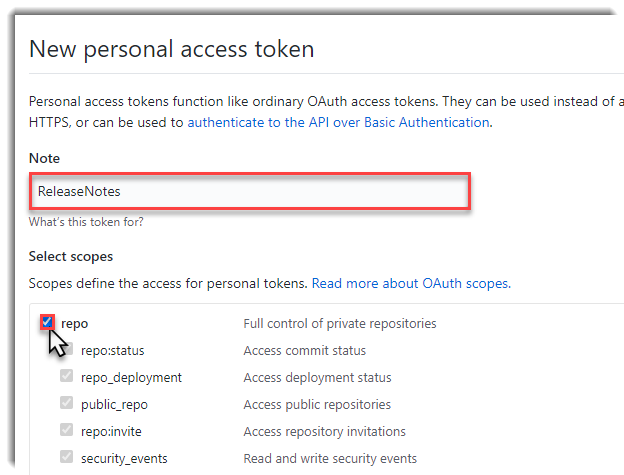Click the security_events label text
624x475 pixels.
click(x=124, y=459)
